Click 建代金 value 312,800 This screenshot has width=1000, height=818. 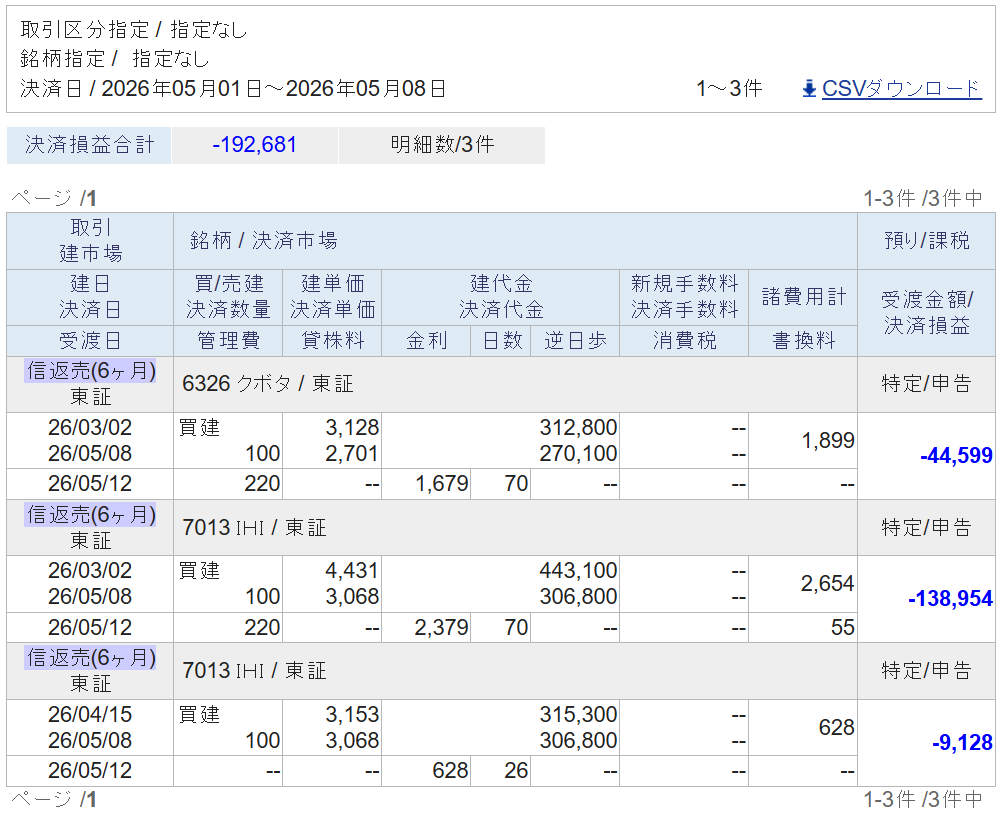point(578,427)
